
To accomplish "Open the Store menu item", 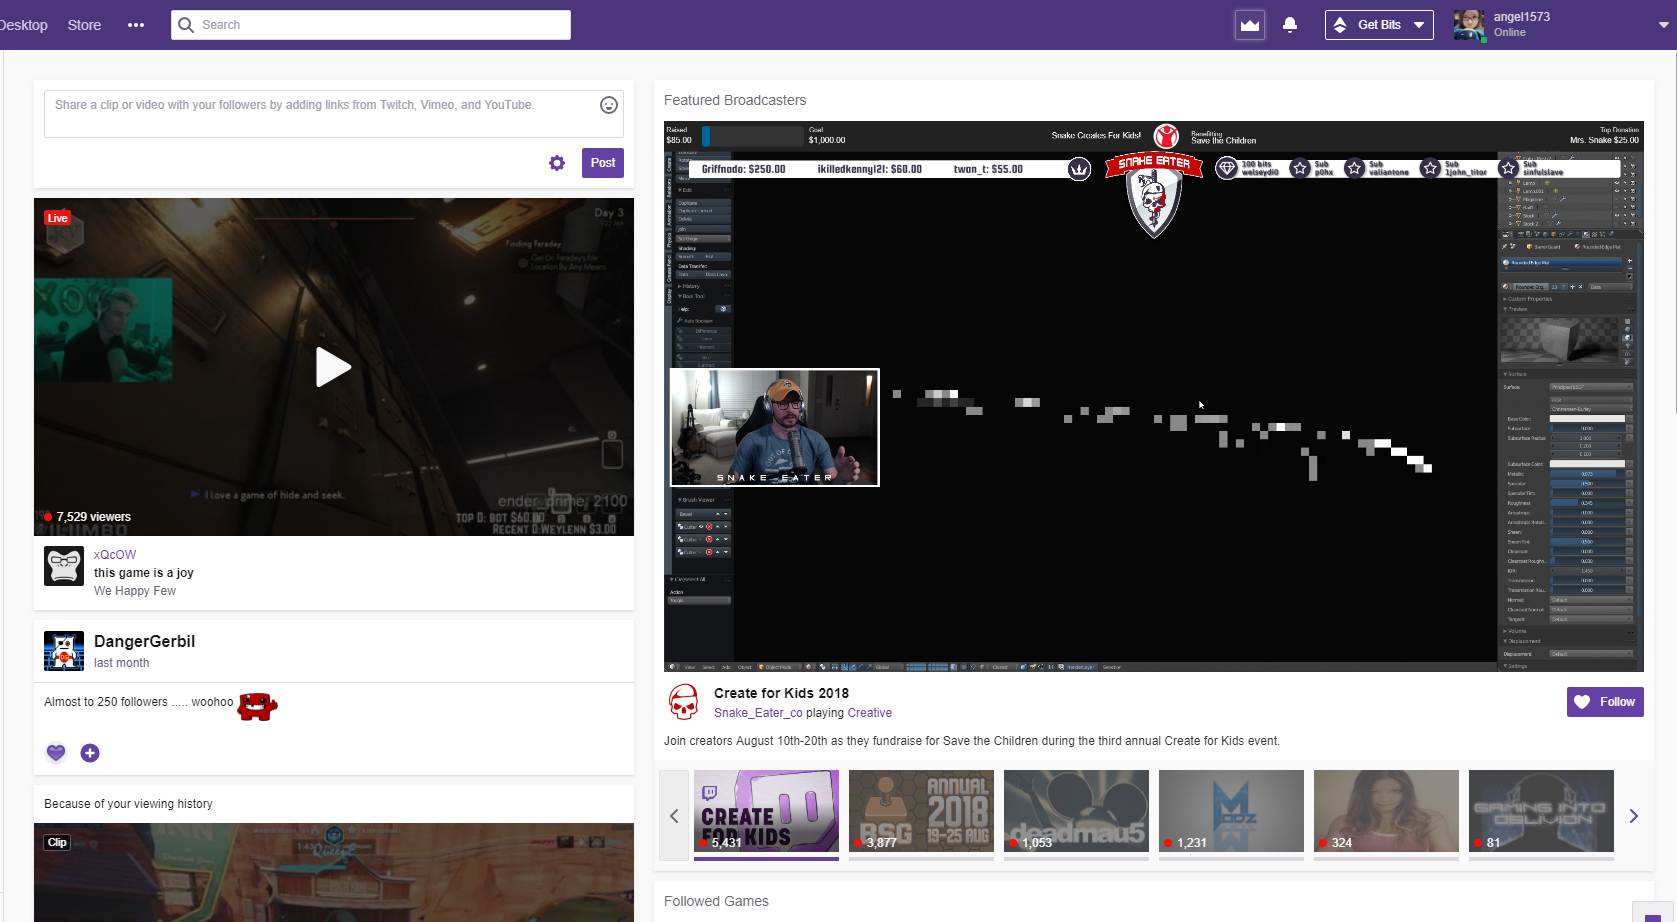I will point(83,24).
